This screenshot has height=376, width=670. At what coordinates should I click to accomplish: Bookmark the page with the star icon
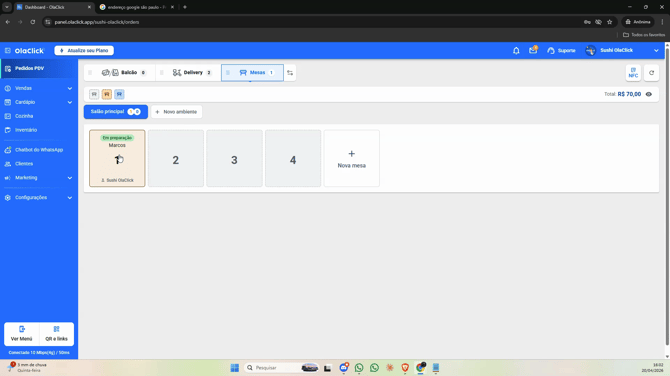coord(610,22)
